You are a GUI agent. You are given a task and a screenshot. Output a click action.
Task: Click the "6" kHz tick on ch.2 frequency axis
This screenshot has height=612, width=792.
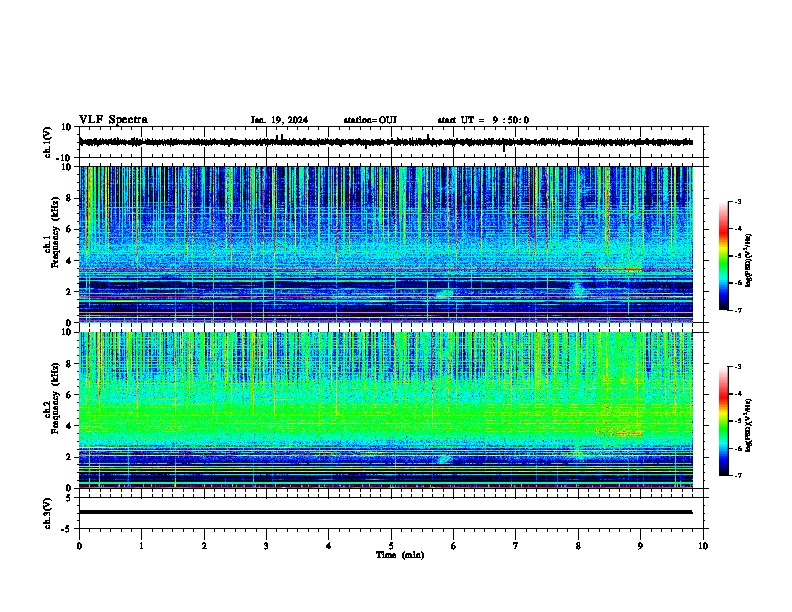click(70, 395)
